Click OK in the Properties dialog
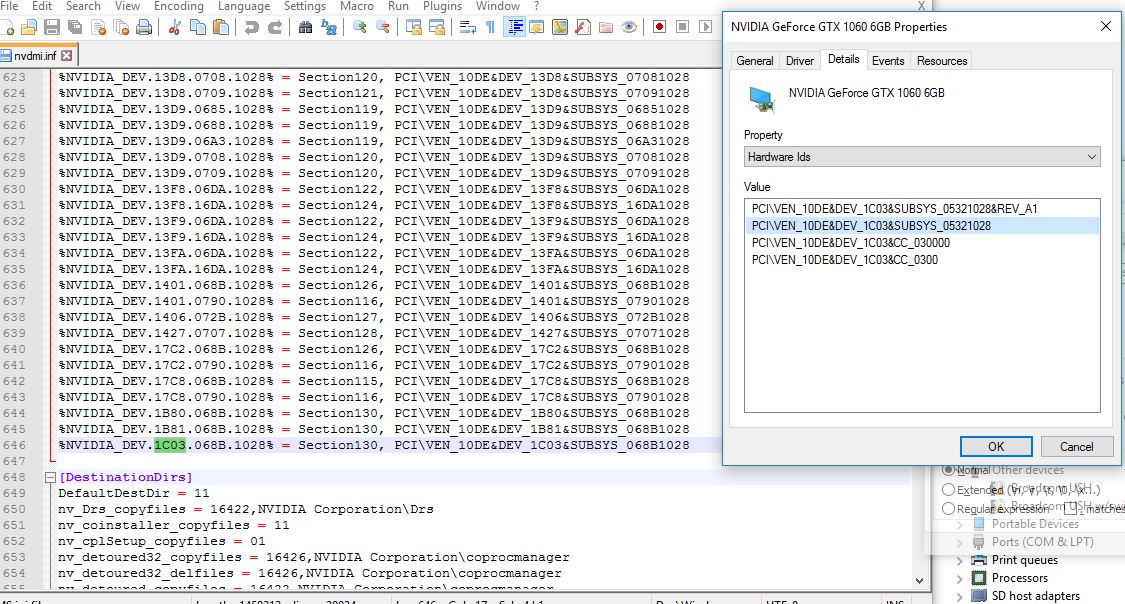 pyautogui.click(x=996, y=446)
